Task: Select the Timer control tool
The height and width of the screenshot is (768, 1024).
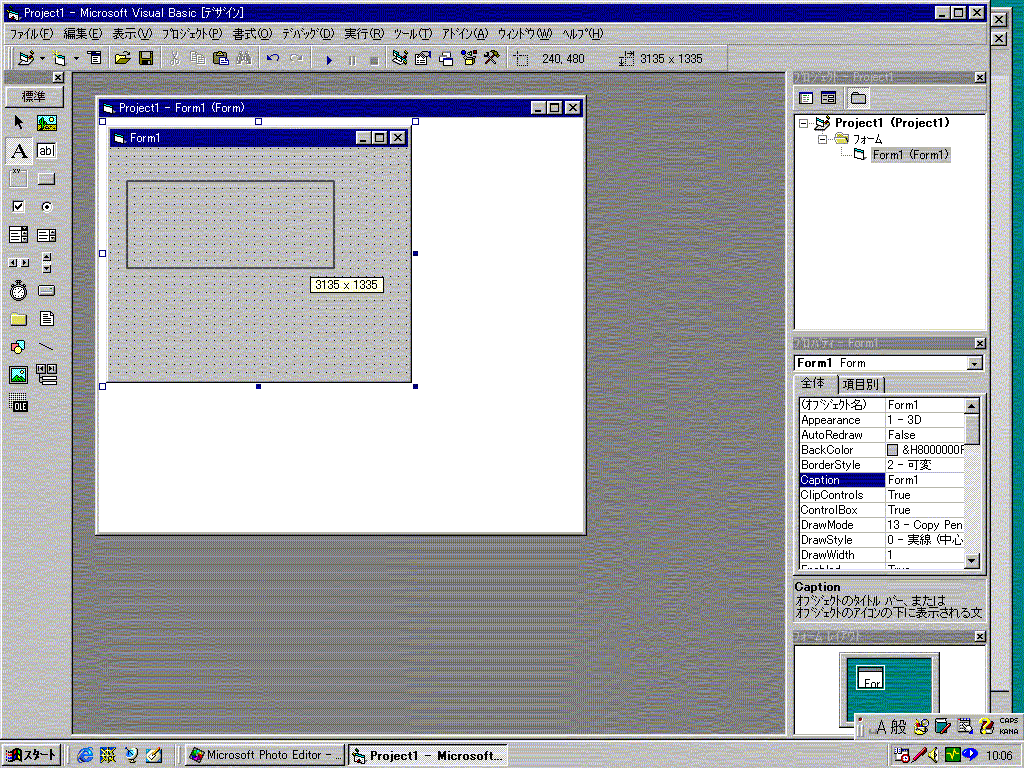Action: pyautogui.click(x=18, y=291)
